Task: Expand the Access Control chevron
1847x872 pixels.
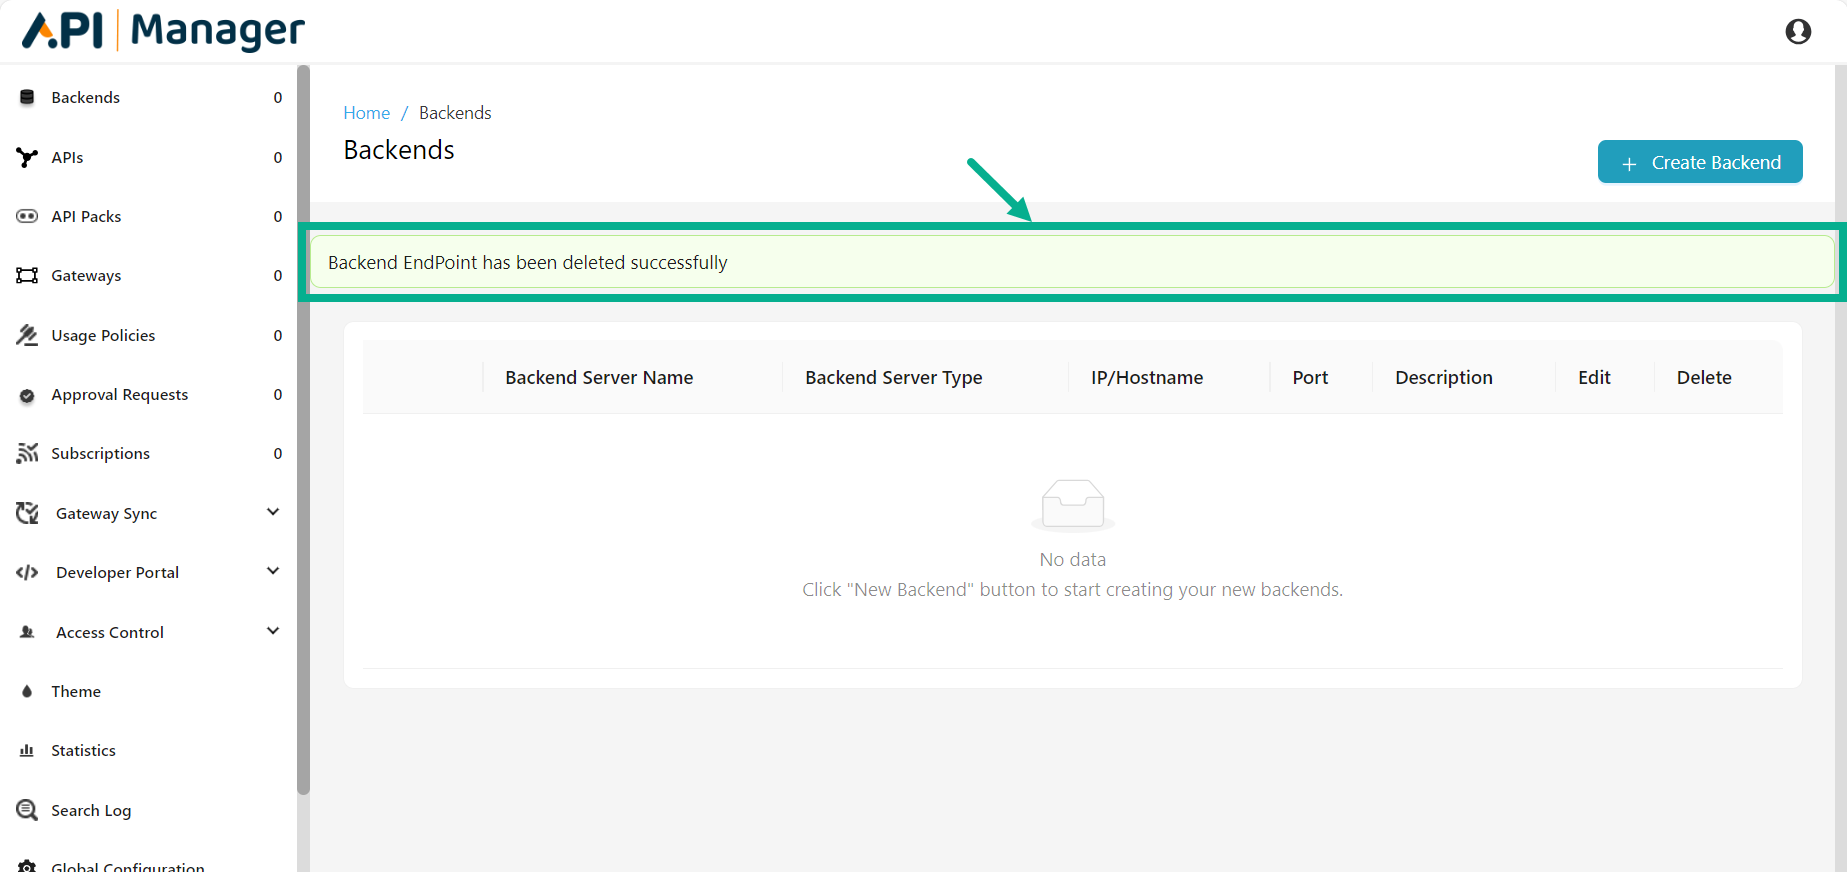Action: point(273,631)
